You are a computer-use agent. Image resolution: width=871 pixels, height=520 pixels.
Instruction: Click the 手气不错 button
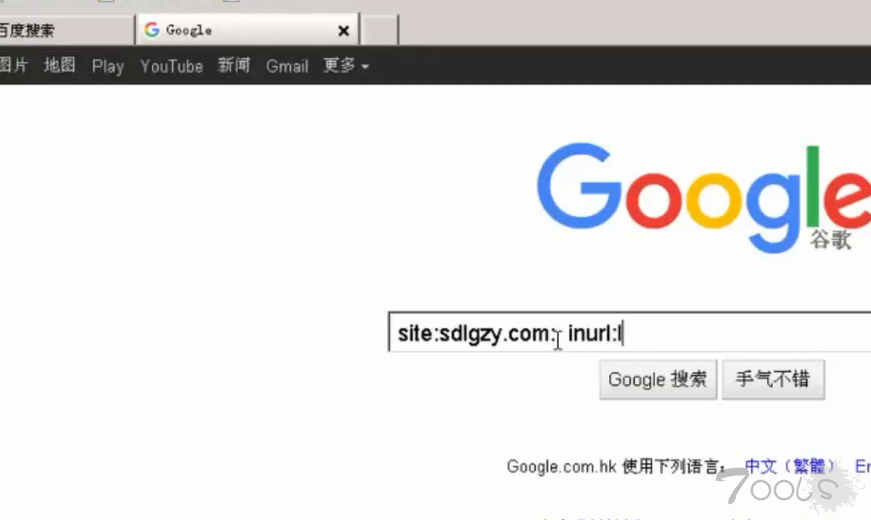(773, 379)
